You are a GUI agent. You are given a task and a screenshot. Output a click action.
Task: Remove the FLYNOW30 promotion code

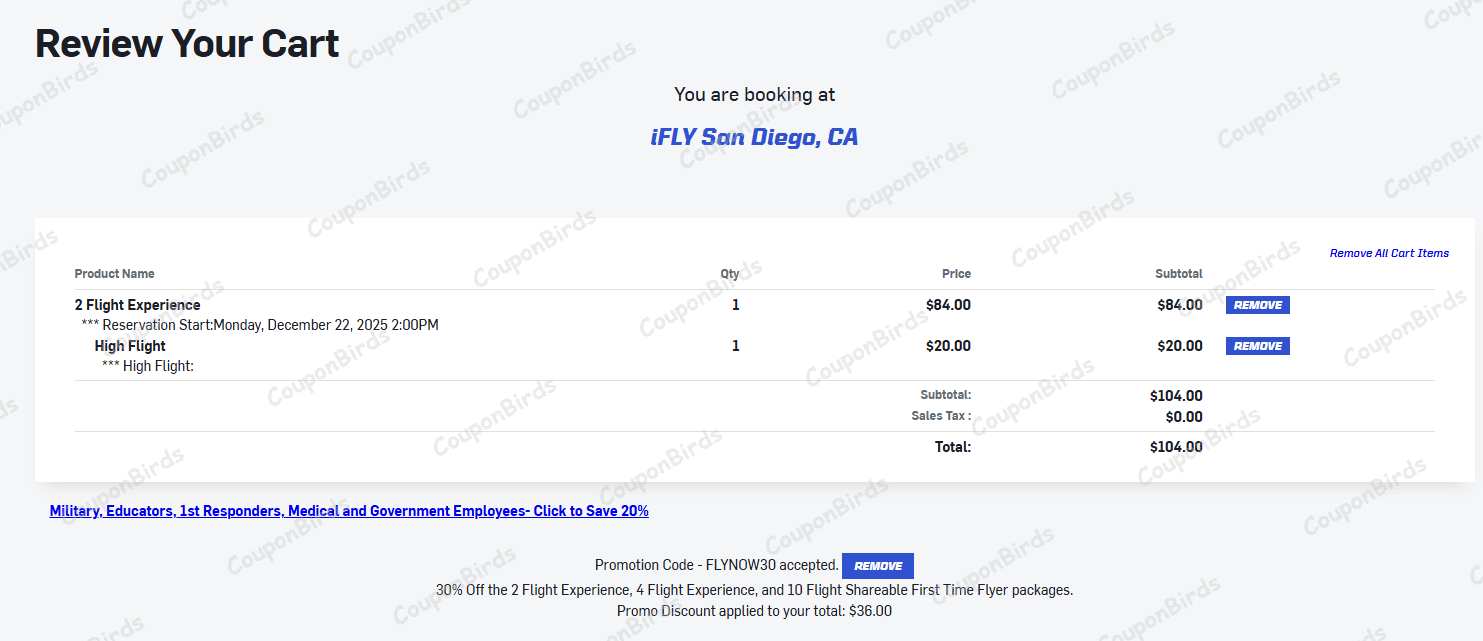coord(877,566)
